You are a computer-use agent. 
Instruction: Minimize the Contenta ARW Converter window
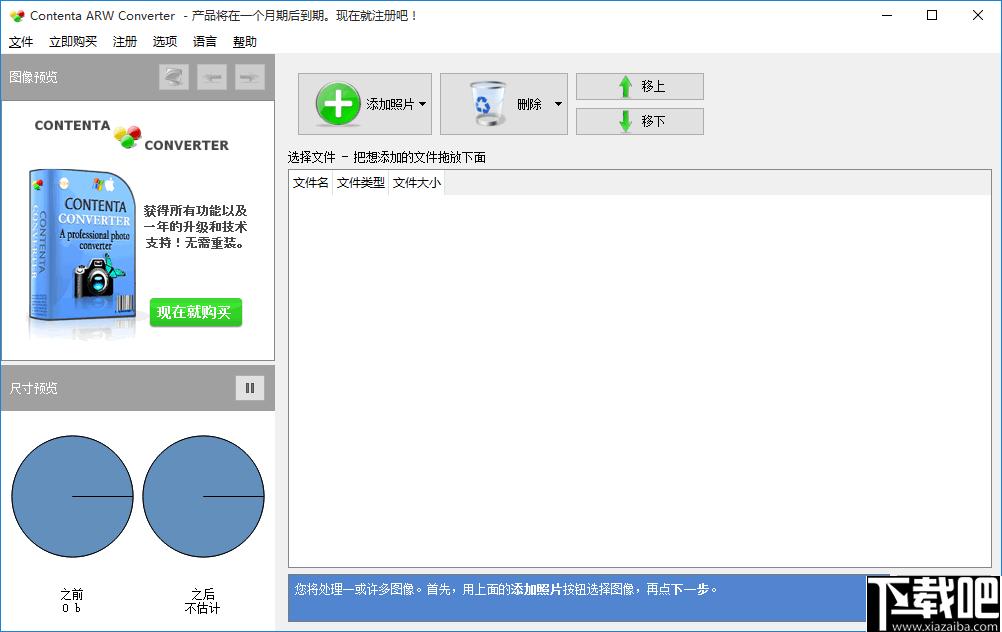click(x=886, y=15)
